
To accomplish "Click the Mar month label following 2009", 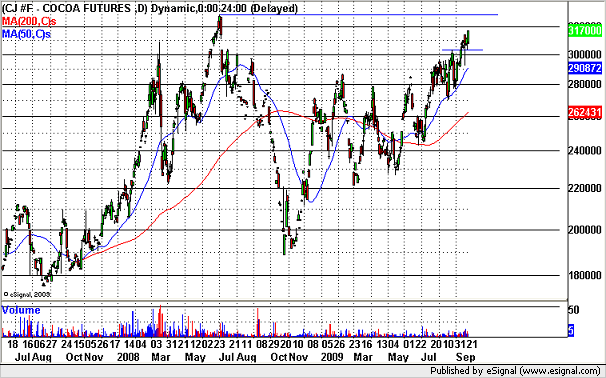I will 363,357.
